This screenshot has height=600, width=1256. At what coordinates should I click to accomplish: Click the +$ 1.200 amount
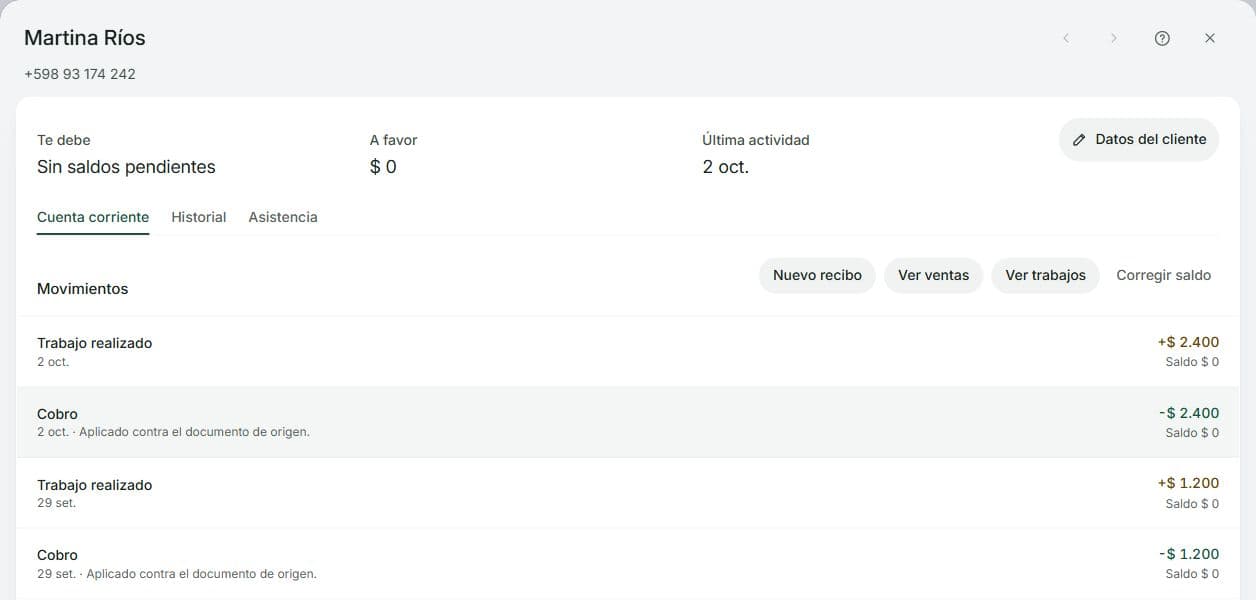pos(1188,483)
